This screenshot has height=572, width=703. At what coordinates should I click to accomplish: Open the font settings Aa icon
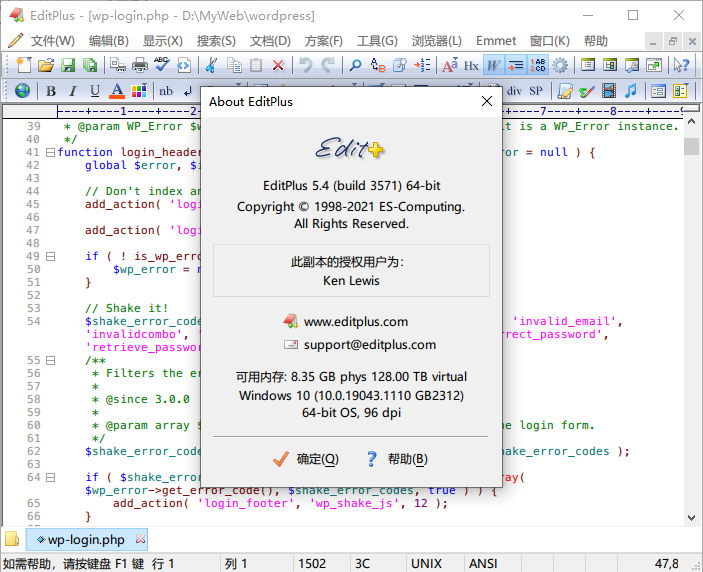pos(450,65)
